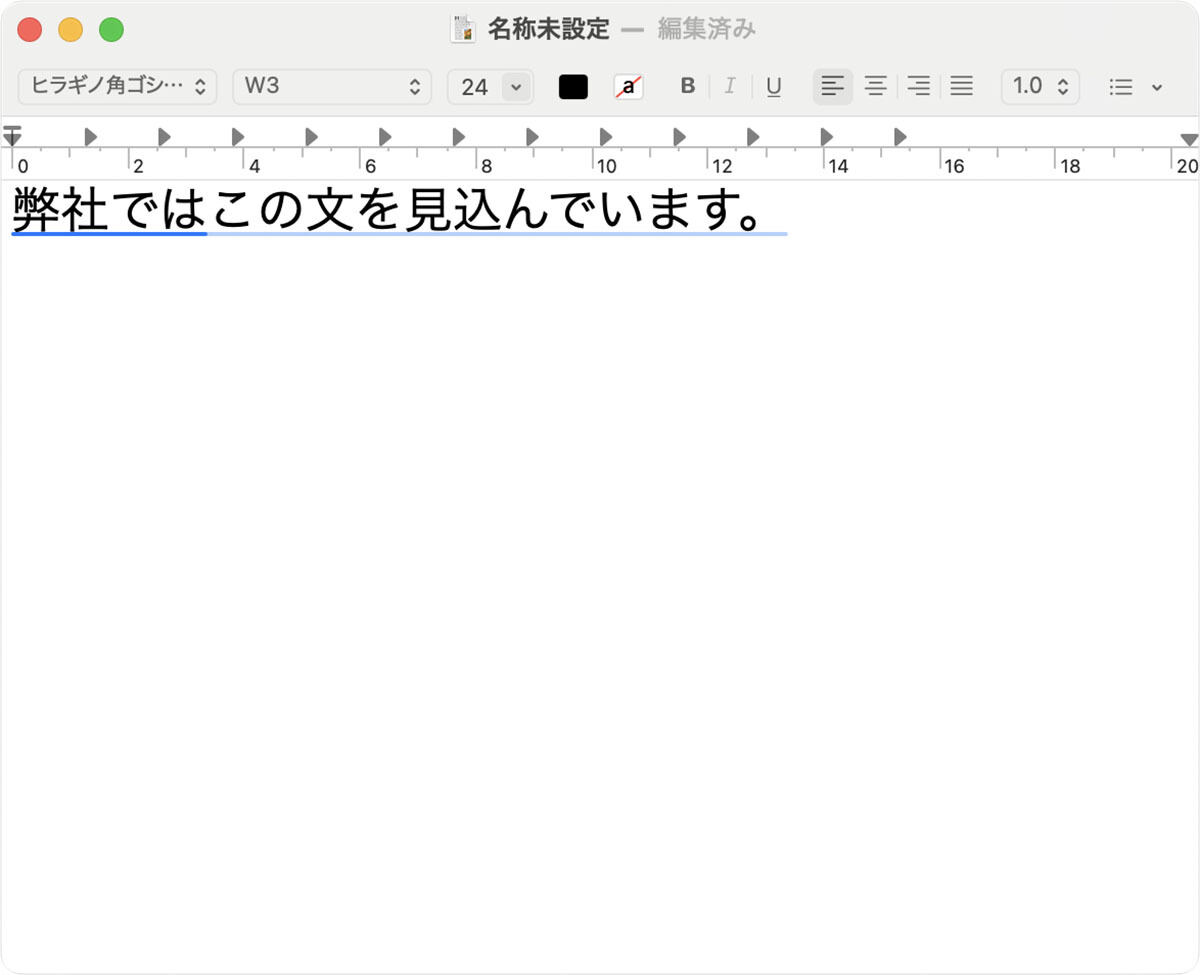
Task: Click the right margin marker on ruler
Action: pyautogui.click(x=1189, y=140)
